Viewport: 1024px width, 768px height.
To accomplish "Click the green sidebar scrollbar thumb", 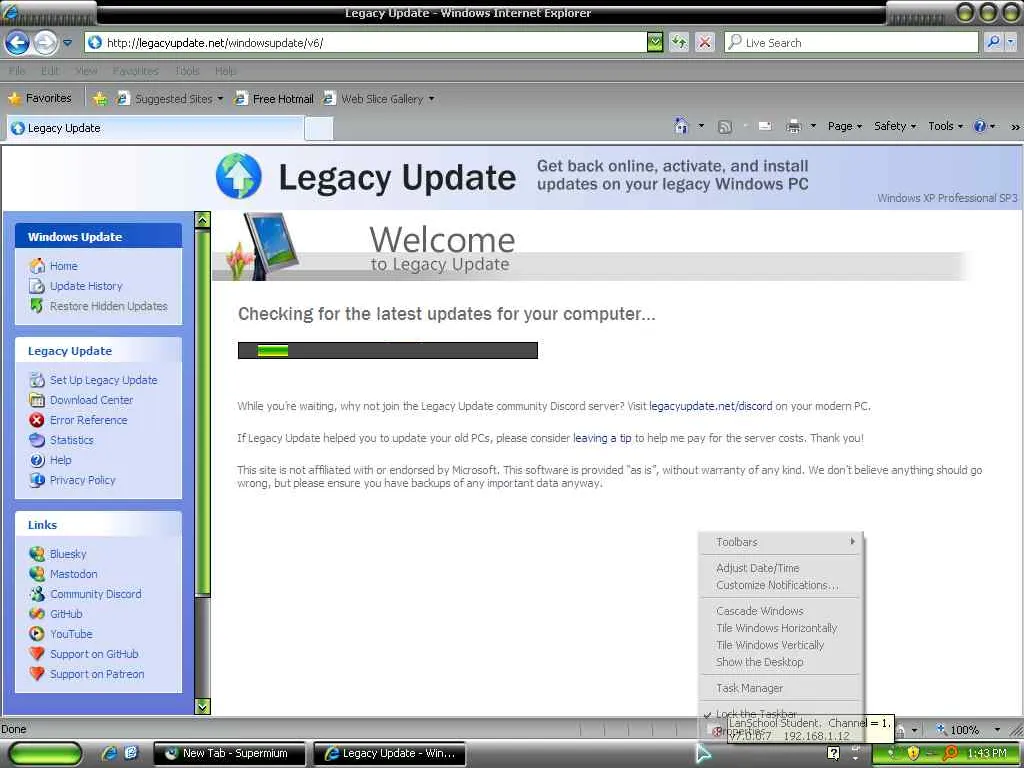I will coord(202,411).
